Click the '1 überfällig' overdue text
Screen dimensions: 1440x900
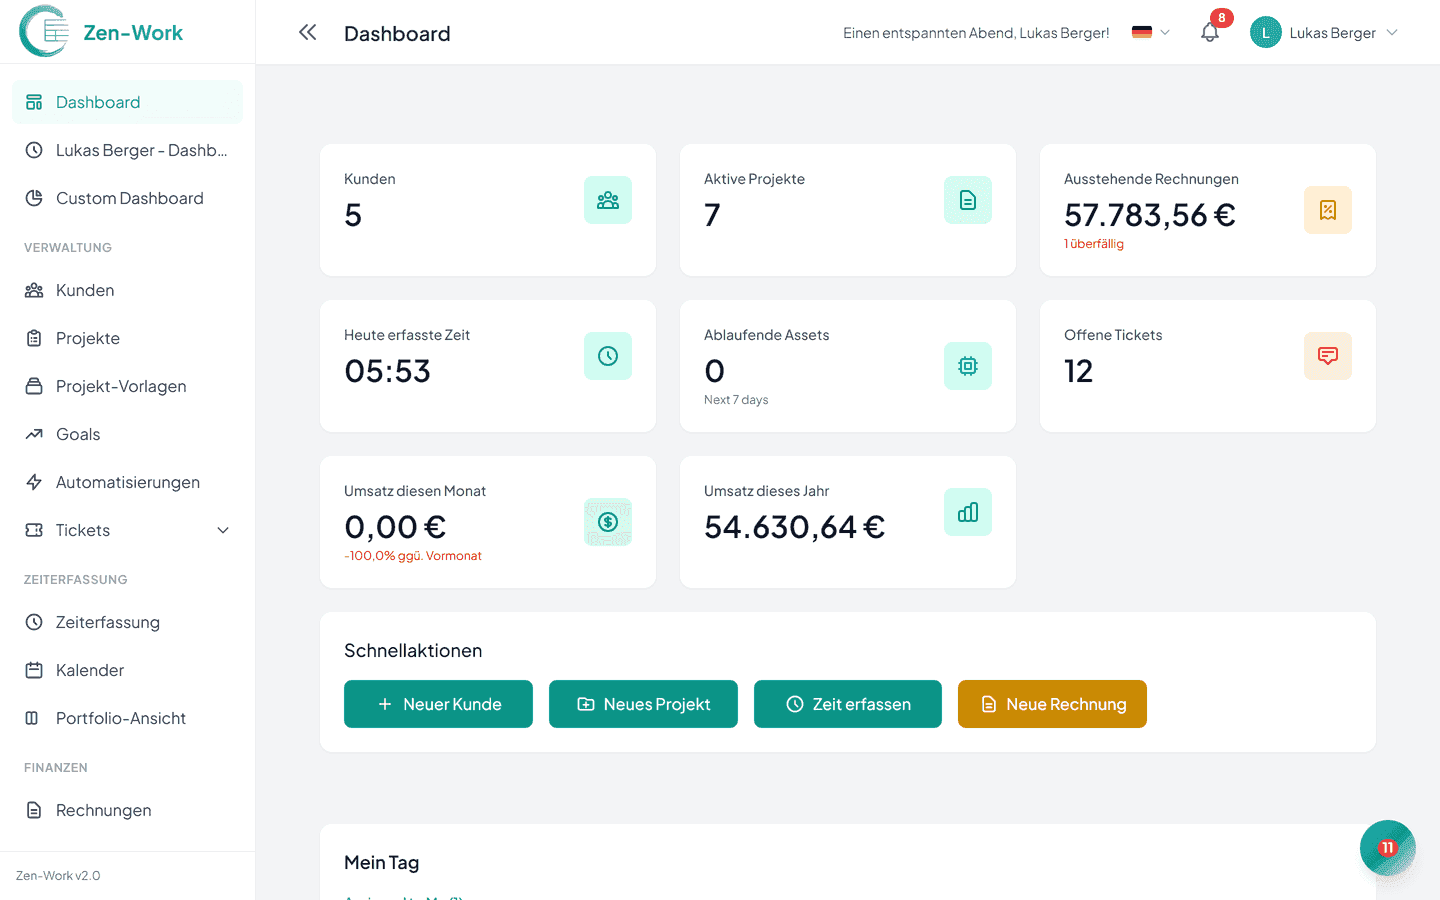[x=1094, y=244]
